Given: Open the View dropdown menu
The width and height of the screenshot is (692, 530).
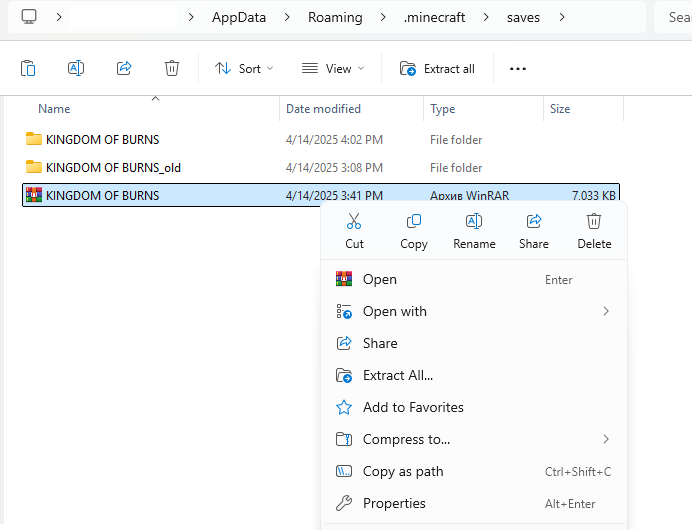Looking at the screenshot, I should [333, 68].
